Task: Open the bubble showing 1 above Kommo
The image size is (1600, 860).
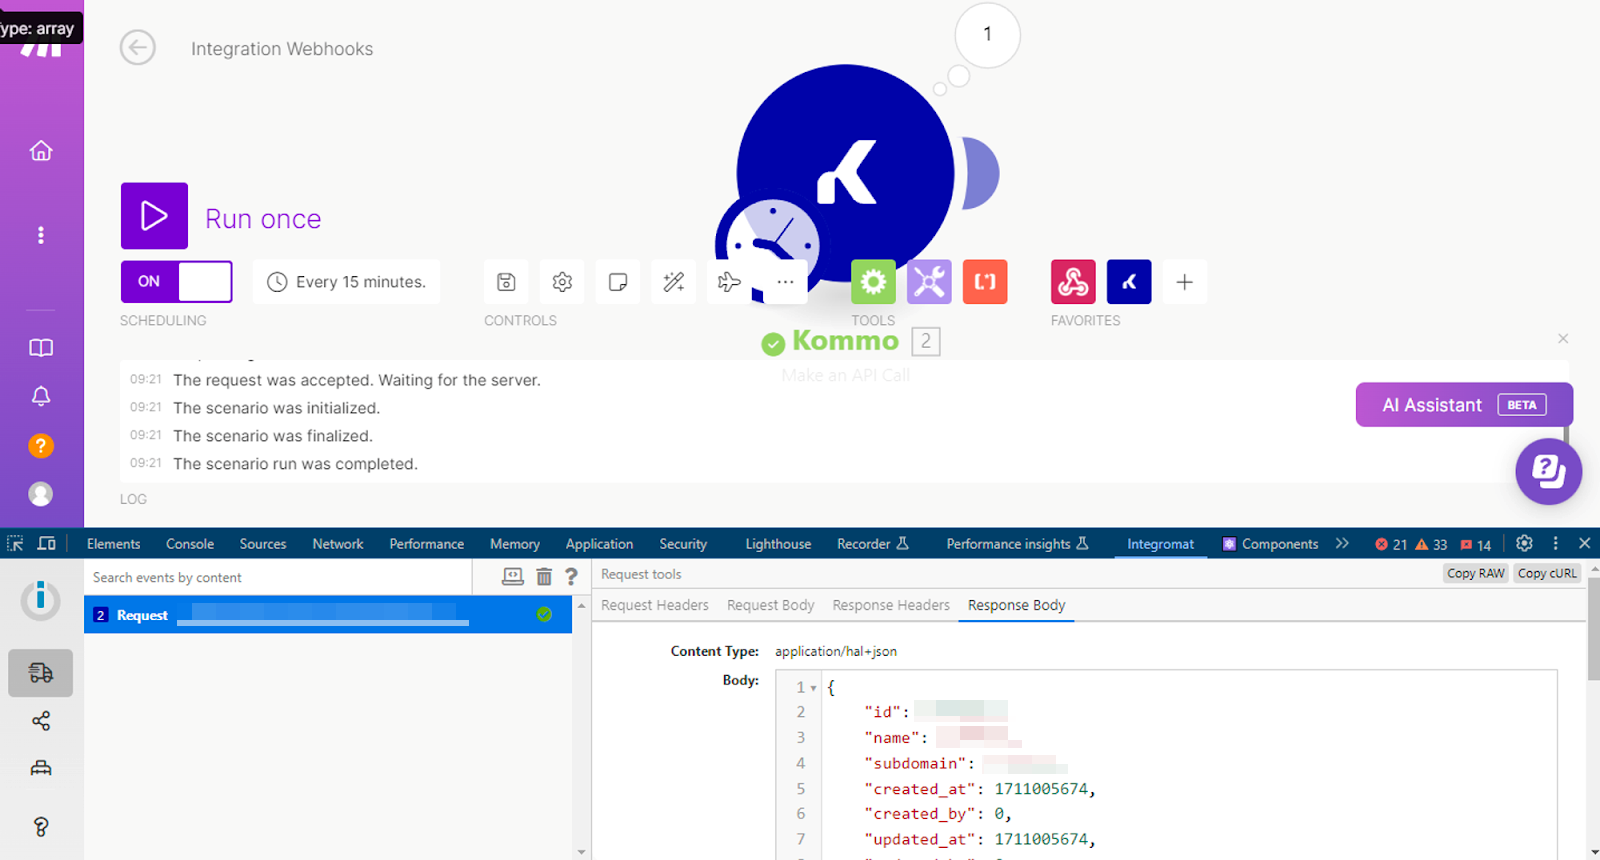Action: (x=988, y=35)
